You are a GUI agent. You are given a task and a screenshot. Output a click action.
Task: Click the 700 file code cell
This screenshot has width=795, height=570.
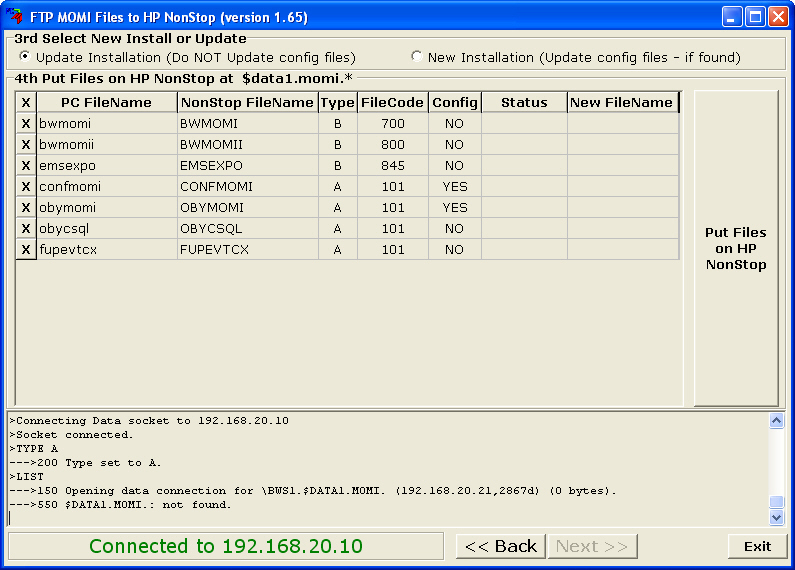(x=393, y=123)
